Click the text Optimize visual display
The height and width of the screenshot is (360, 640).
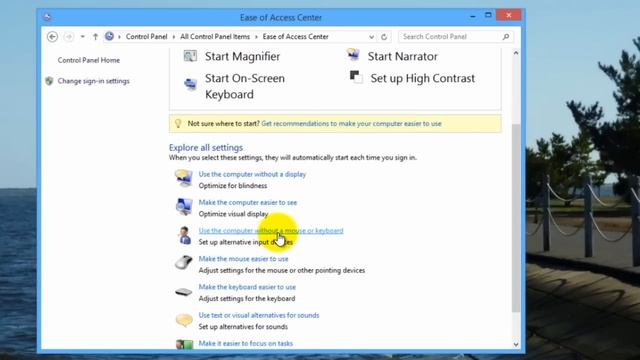click(233, 214)
